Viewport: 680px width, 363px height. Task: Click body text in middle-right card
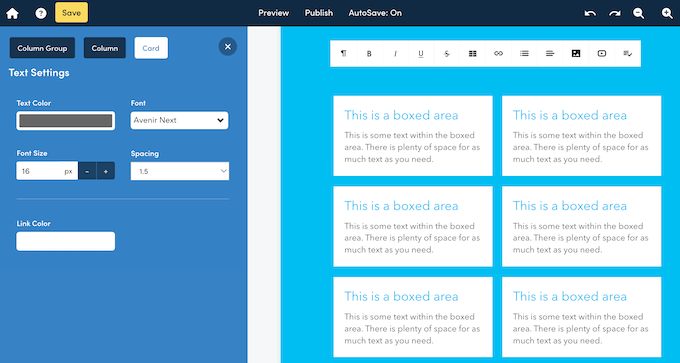(581, 238)
